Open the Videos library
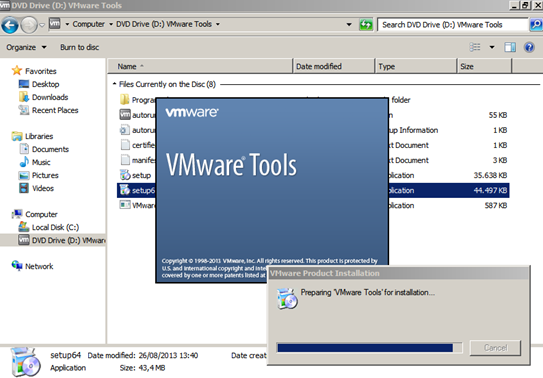Image resolution: width=543 pixels, height=378 pixels. click(x=43, y=188)
